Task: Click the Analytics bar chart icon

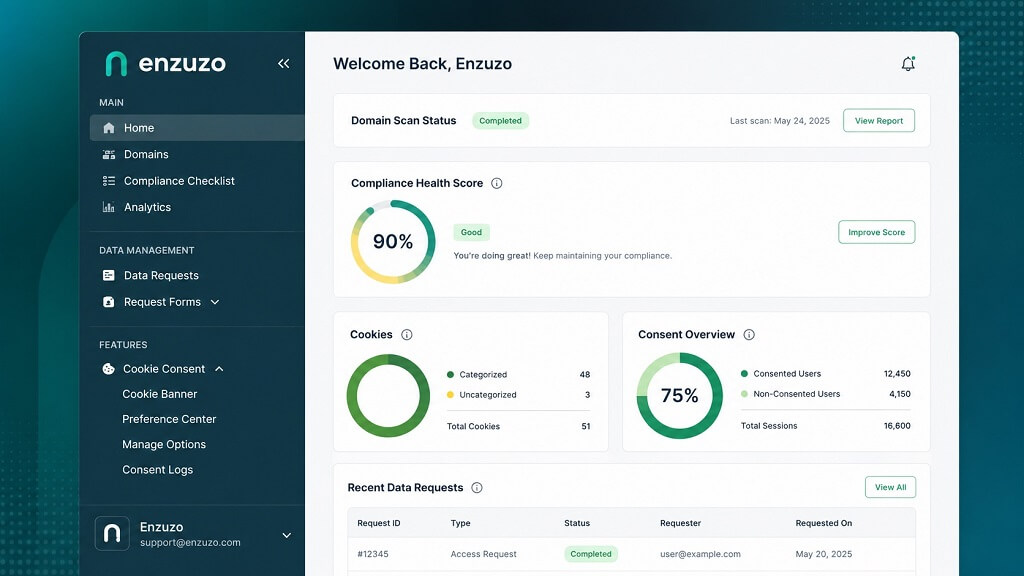Action: click(108, 207)
